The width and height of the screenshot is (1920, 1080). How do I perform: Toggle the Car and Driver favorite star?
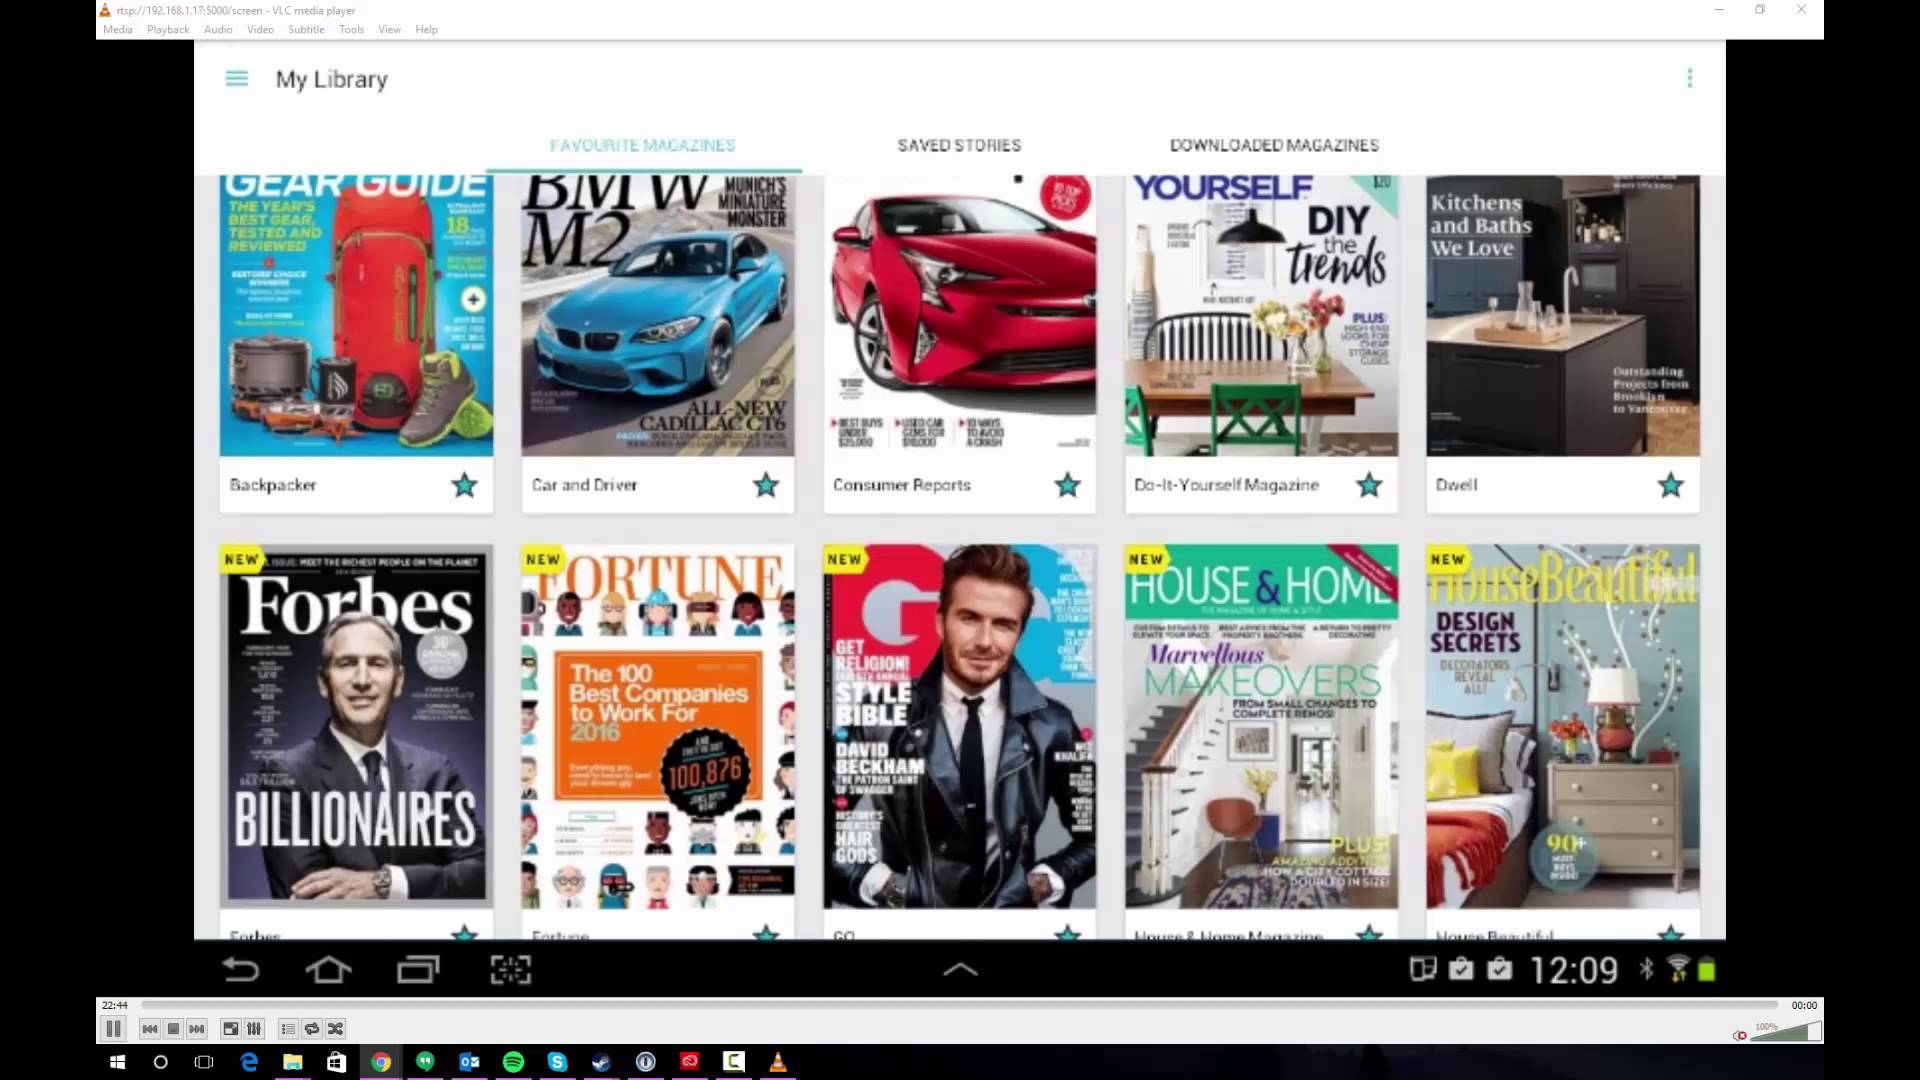(x=766, y=486)
